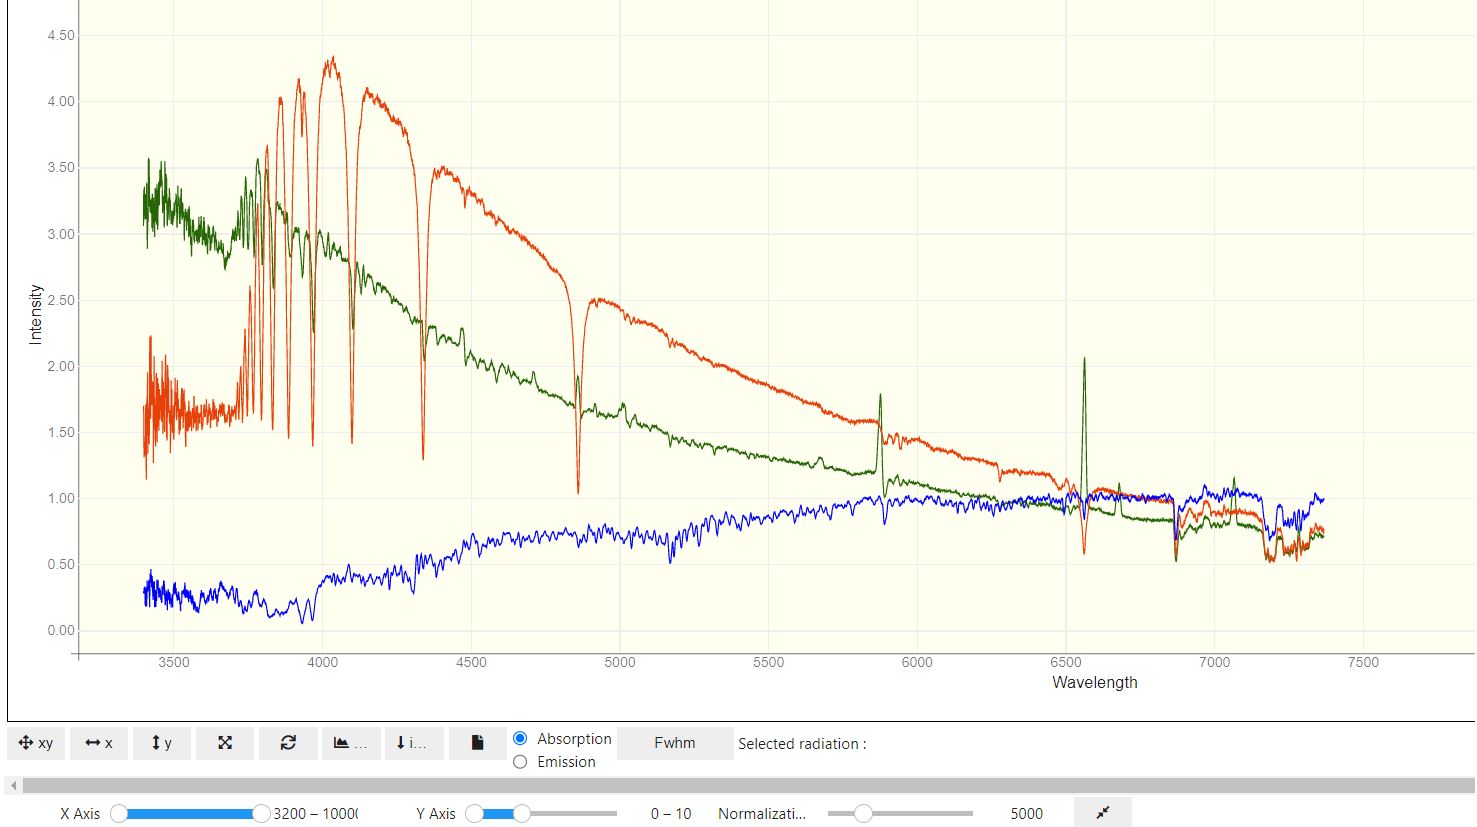The width and height of the screenshot is (1477, 827).
Task: Select the horizontal x-axis zoom tool
Action: tap(99, 743)
